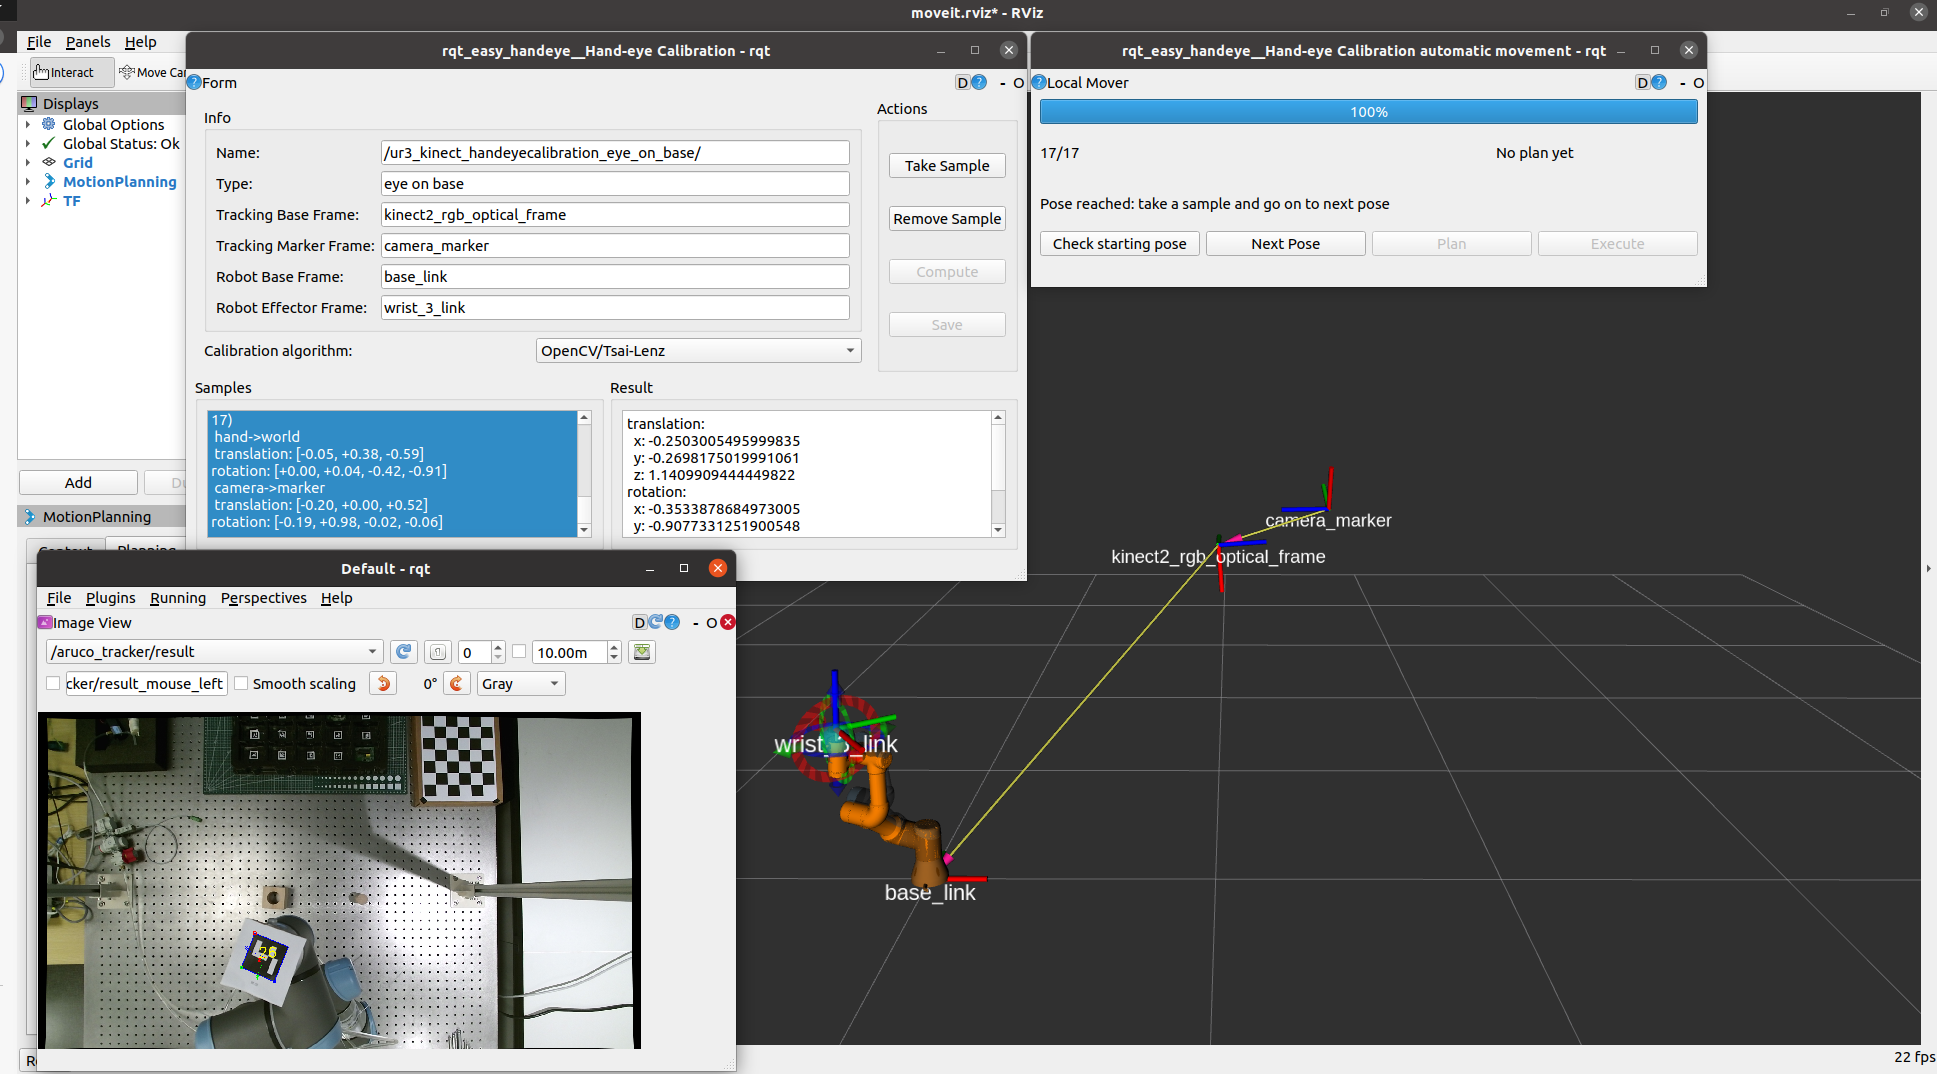This screenshot has height=1074, width=1937.
Task: Click Remove Sample button
Action: coord(947,218)
